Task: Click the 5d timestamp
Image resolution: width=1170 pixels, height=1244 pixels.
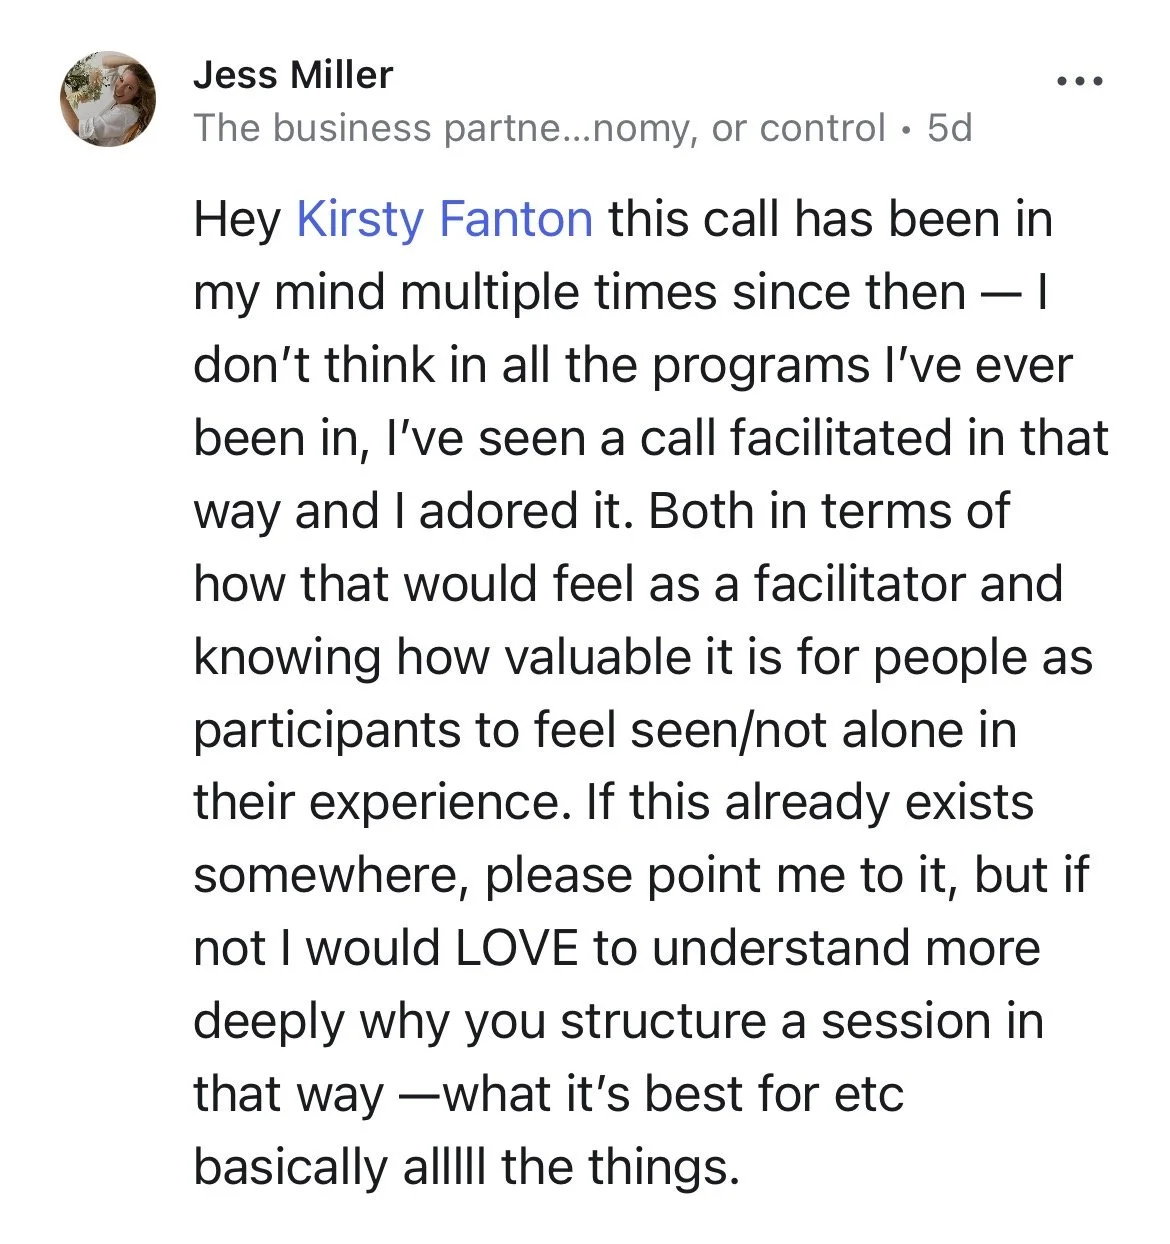Action: click(x=950, y=128)
